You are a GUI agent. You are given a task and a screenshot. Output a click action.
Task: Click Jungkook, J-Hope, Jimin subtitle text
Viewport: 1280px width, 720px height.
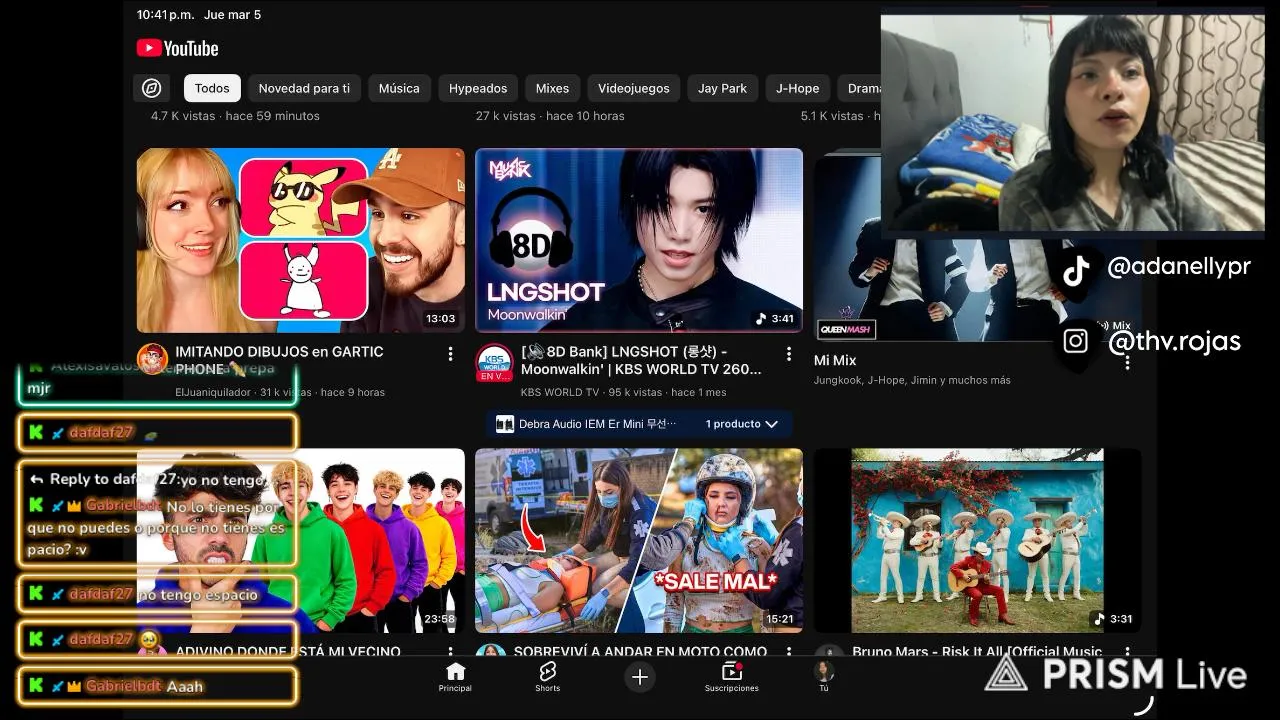pos(912,380)
